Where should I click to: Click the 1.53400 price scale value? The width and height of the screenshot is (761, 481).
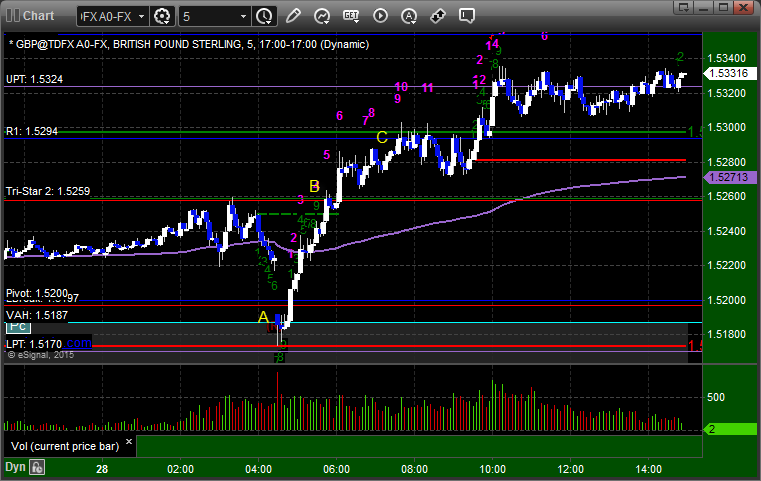727,58
